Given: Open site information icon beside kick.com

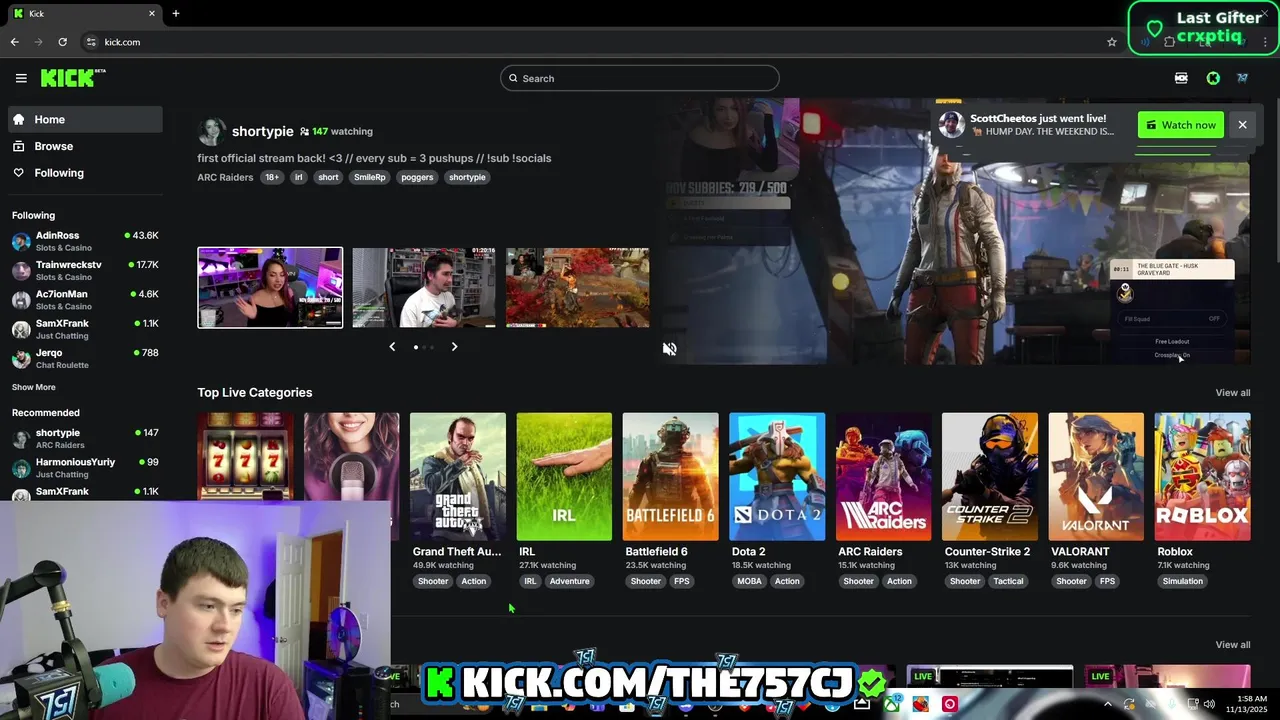Looking at the screenshot, I should [91, 42].
